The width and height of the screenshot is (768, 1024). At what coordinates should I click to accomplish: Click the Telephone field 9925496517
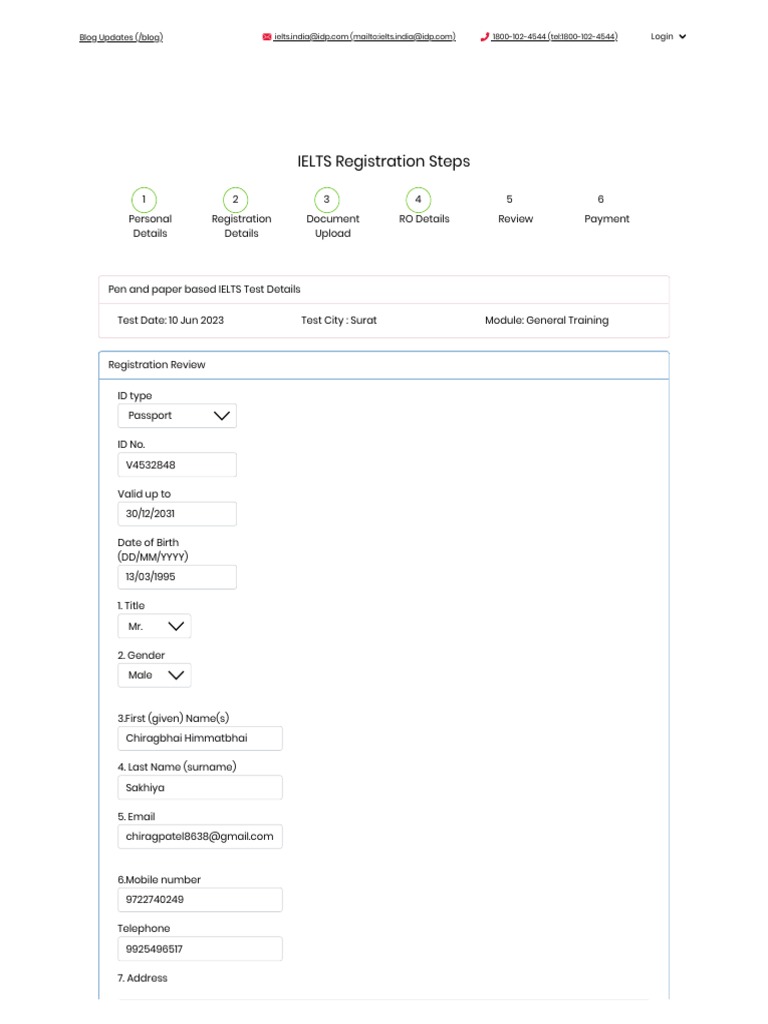click(200, 949)
